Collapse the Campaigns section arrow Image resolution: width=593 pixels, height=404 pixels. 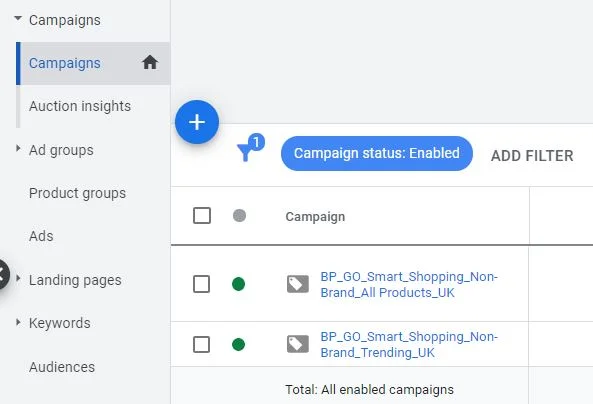click(18, 18)
